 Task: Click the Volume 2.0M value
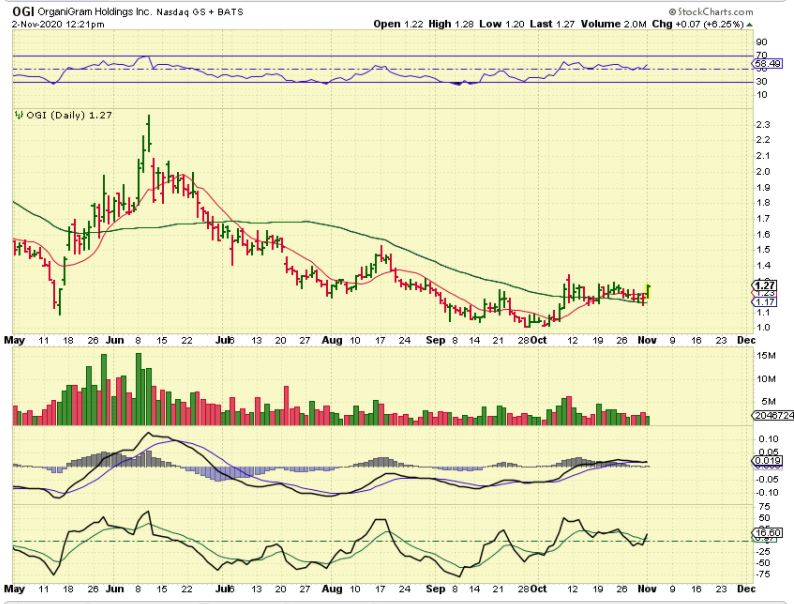pos(613,24)
